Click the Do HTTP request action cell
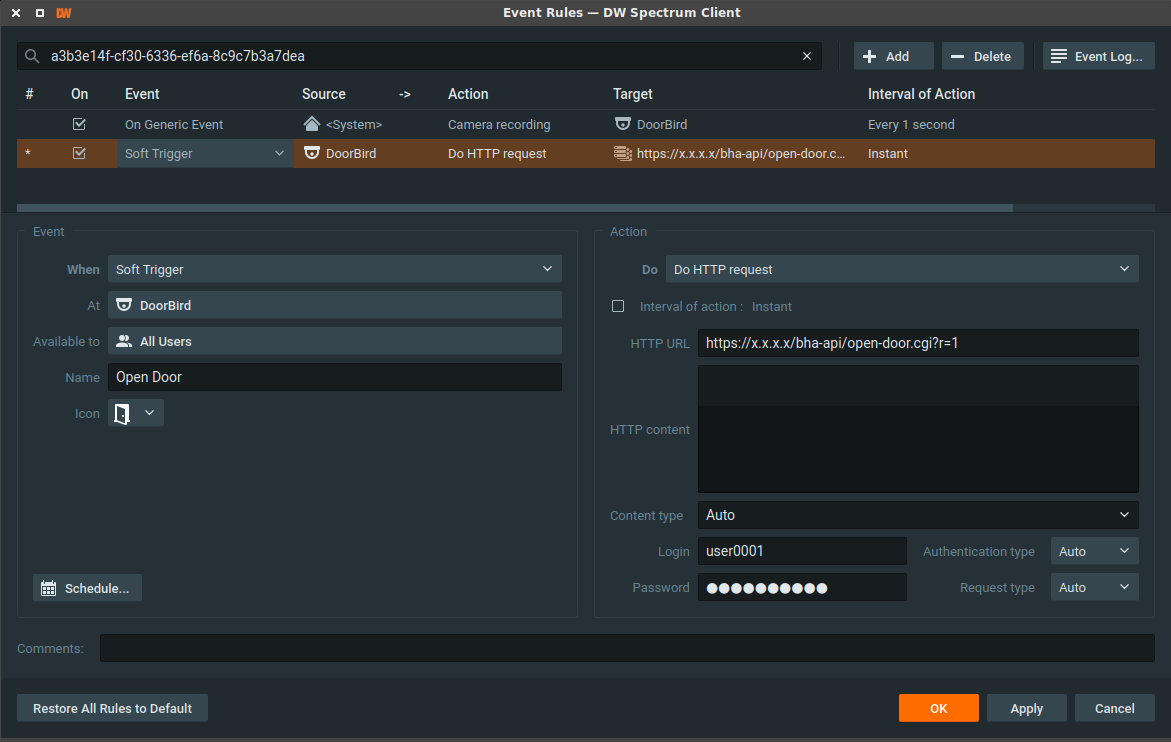 (497, 154)
